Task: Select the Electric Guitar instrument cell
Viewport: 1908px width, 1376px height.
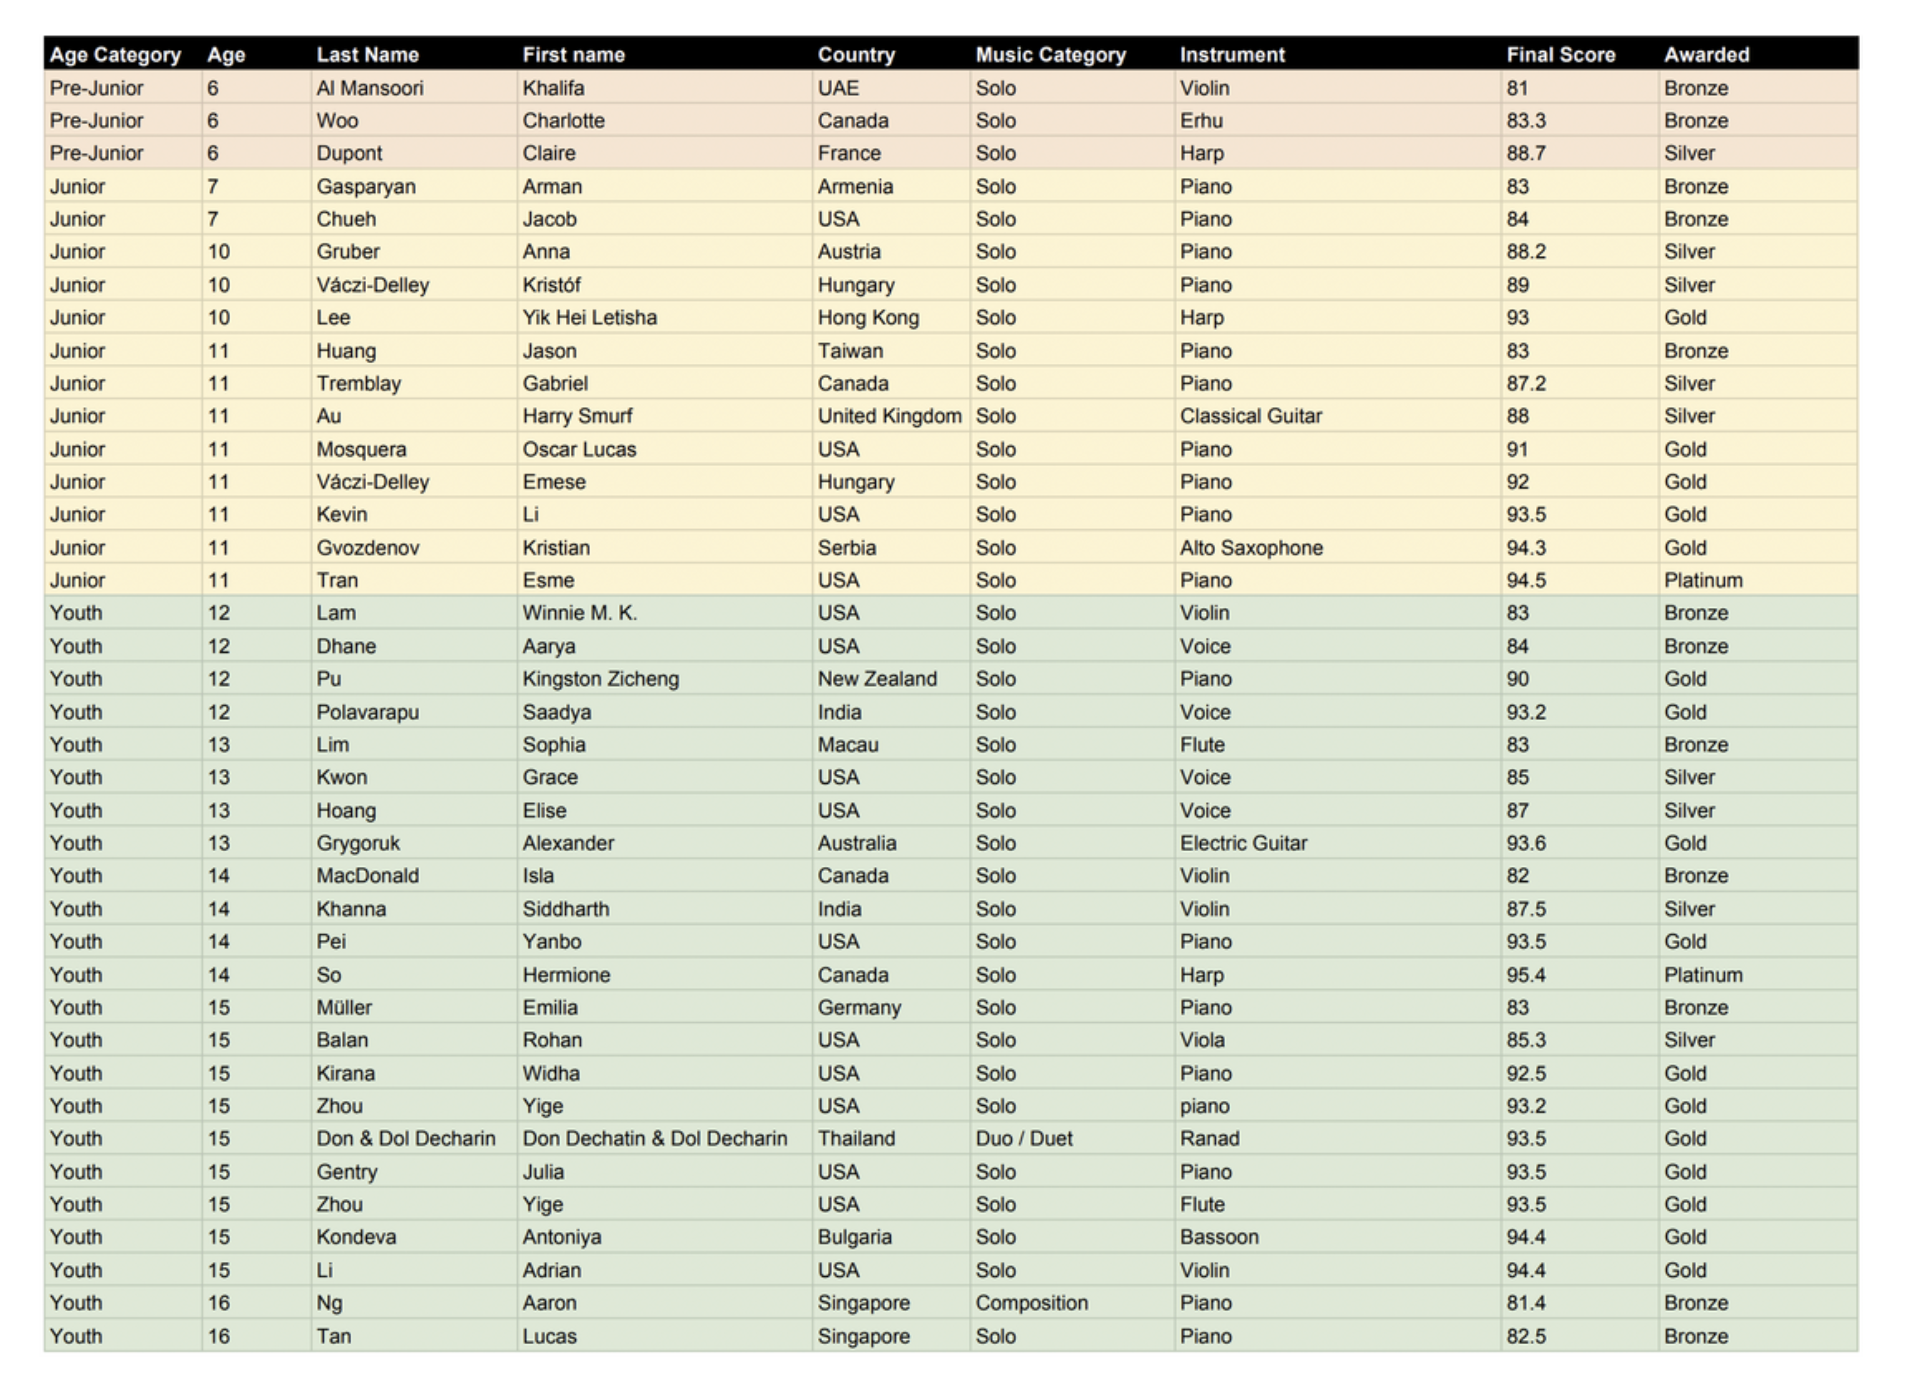Action: [x=1243, y=843]
